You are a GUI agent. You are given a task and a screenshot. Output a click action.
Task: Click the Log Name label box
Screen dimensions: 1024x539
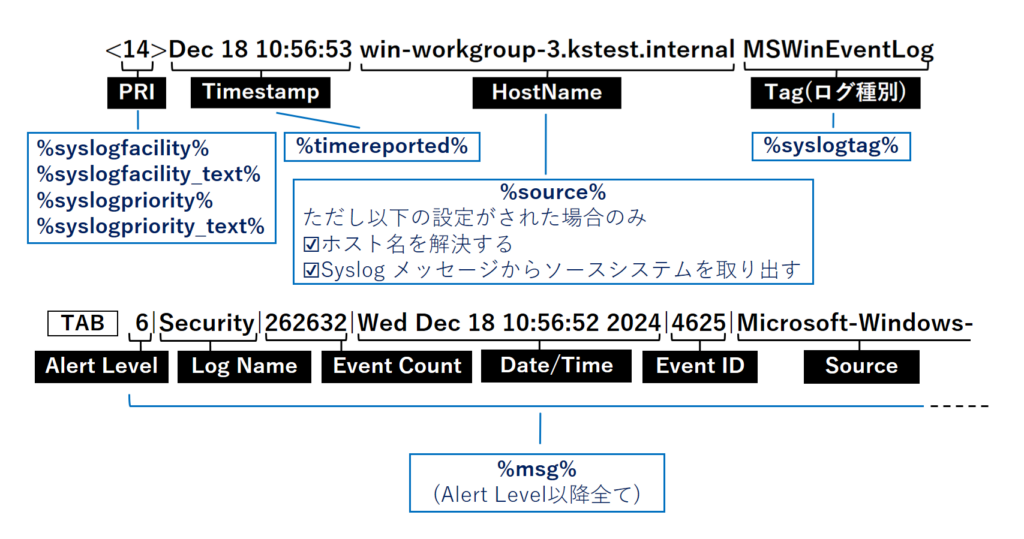(244, 367)
